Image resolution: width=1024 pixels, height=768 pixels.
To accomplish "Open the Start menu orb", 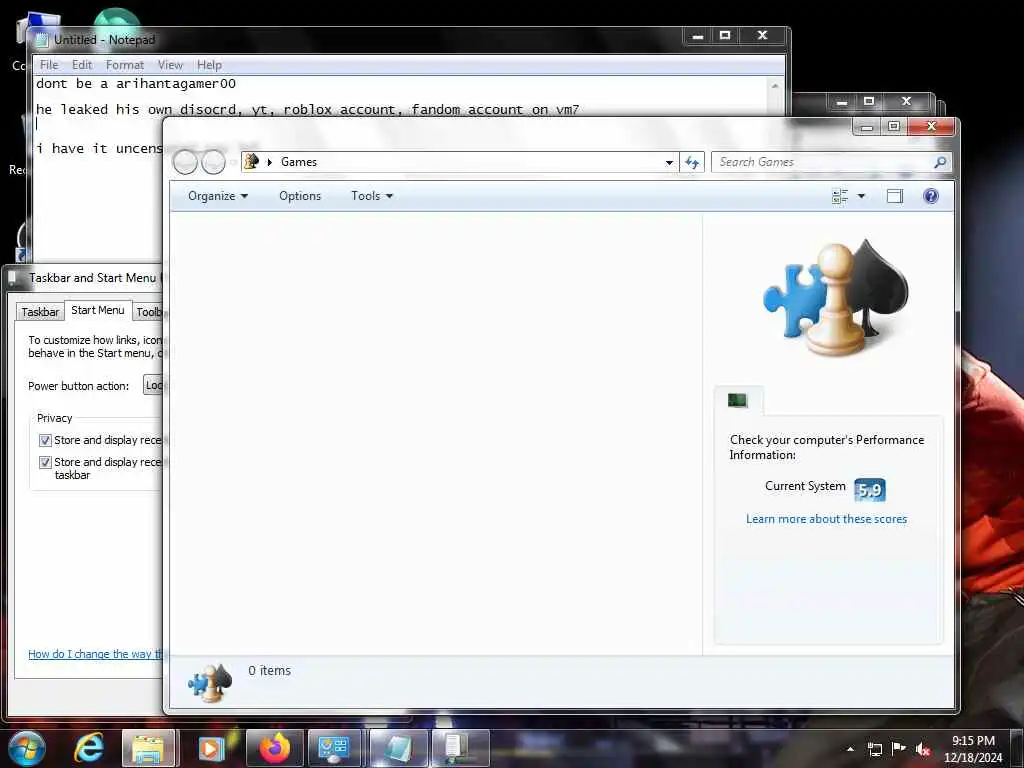I will 27,748.
